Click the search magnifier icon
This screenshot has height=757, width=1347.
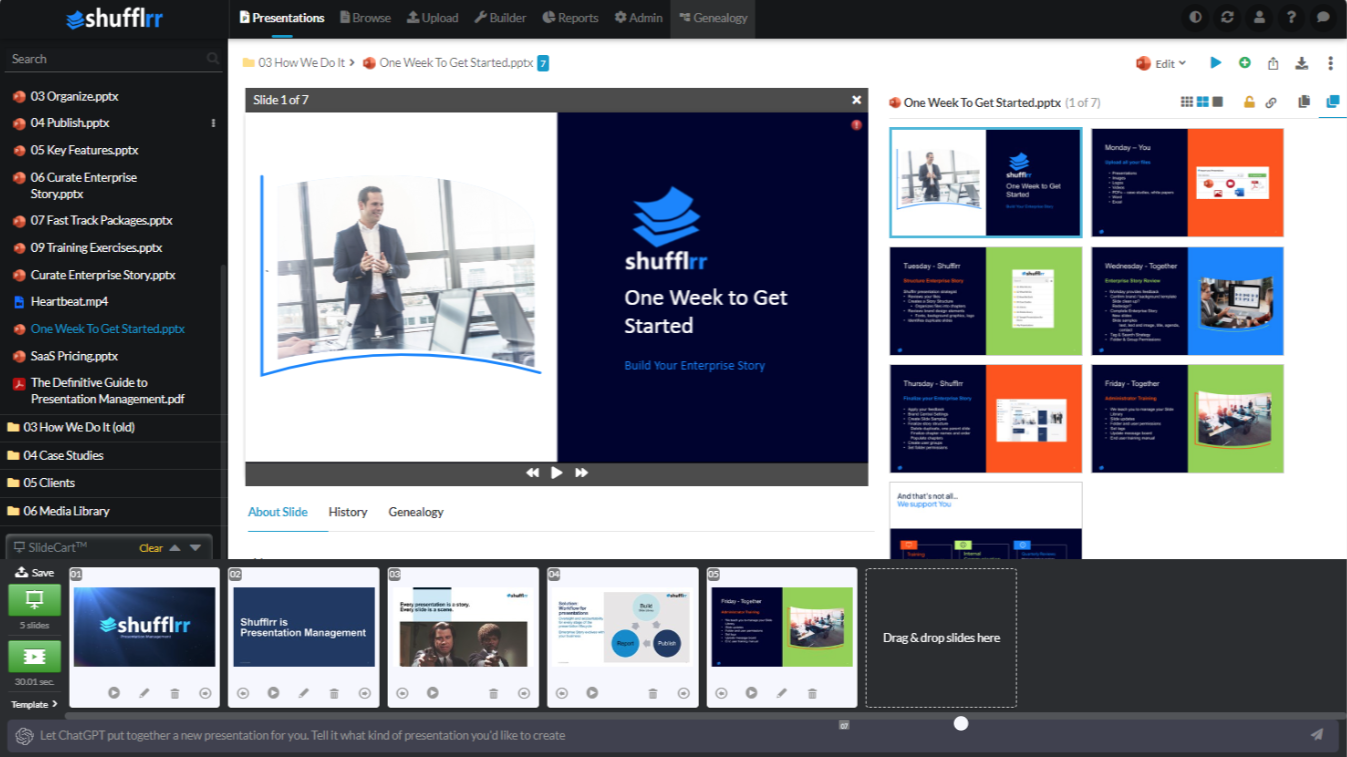pyautogui.click(x=212, y=59)
